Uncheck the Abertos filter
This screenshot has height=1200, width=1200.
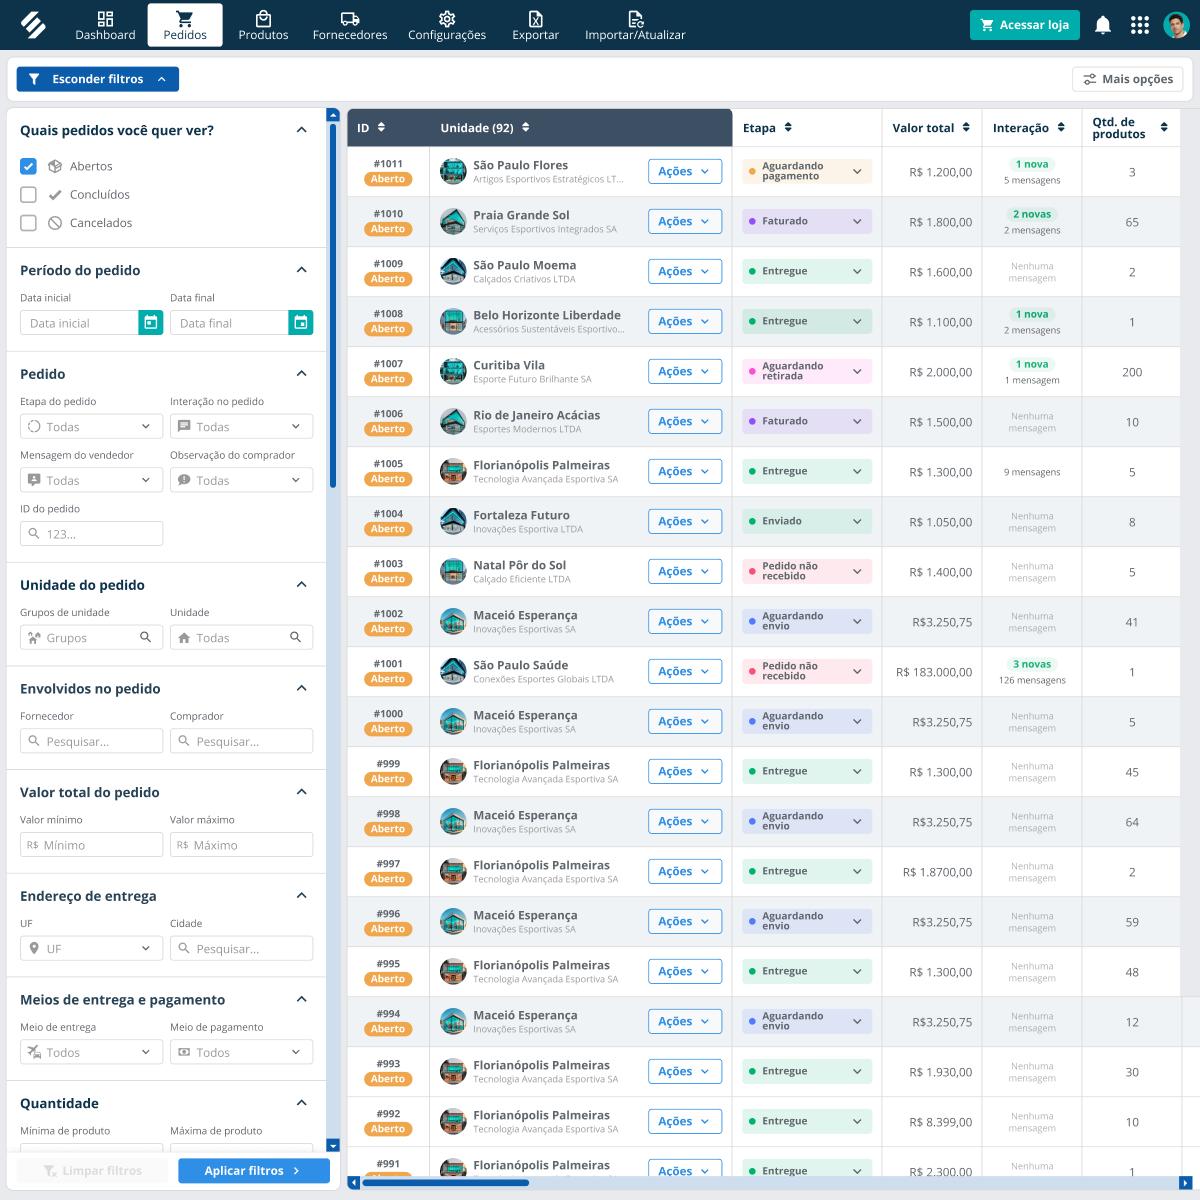pos(28,166)
